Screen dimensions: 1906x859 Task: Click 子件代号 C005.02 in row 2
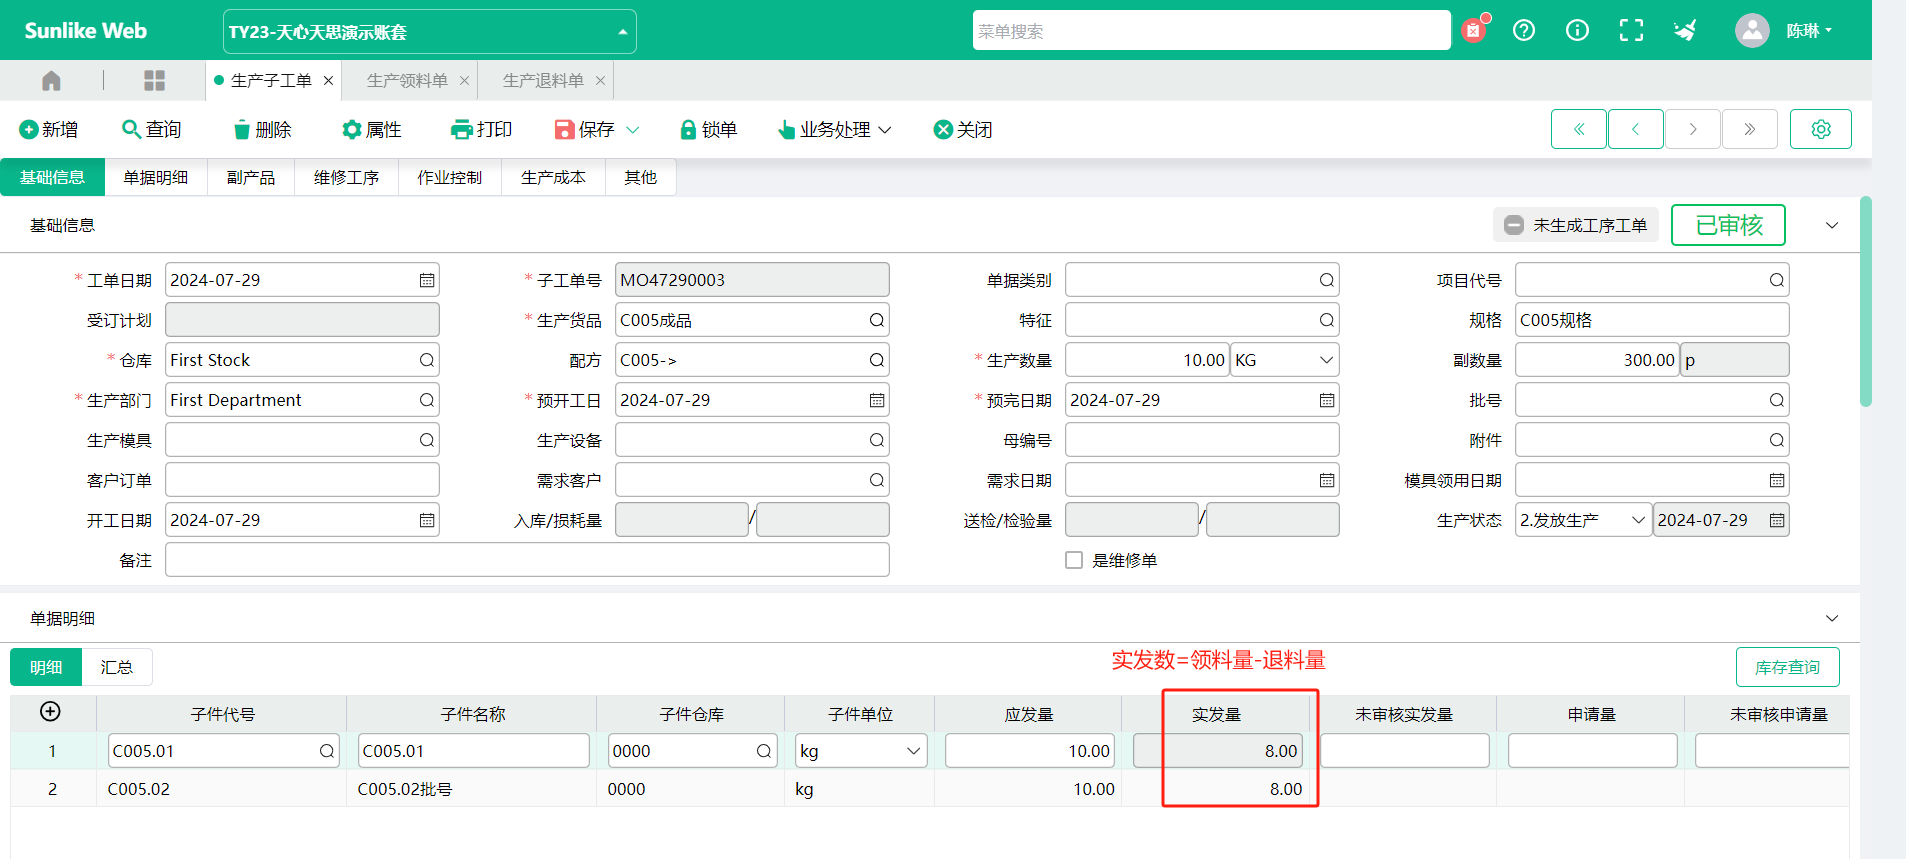click(139, 789)
